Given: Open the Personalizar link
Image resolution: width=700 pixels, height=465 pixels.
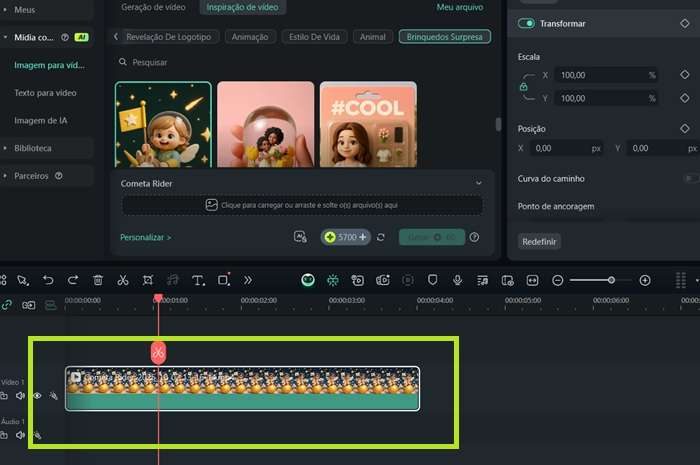Looking at the screenshot, I should (x=146, y=238).
